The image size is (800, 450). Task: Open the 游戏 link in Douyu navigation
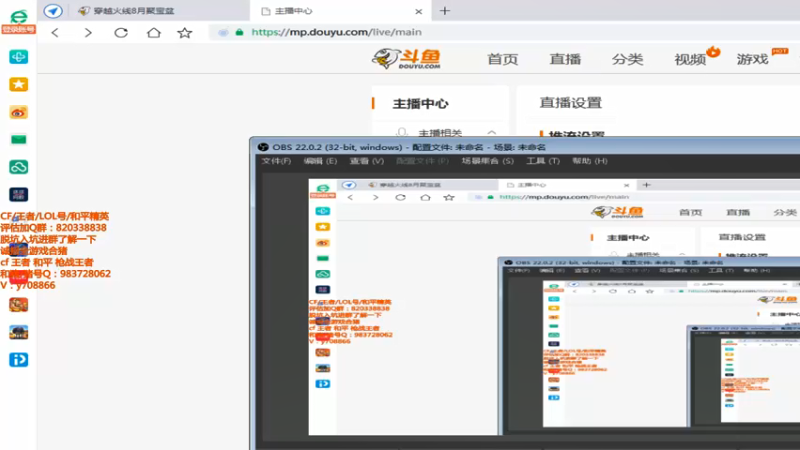pyautogui.click(x=752, y=59)
